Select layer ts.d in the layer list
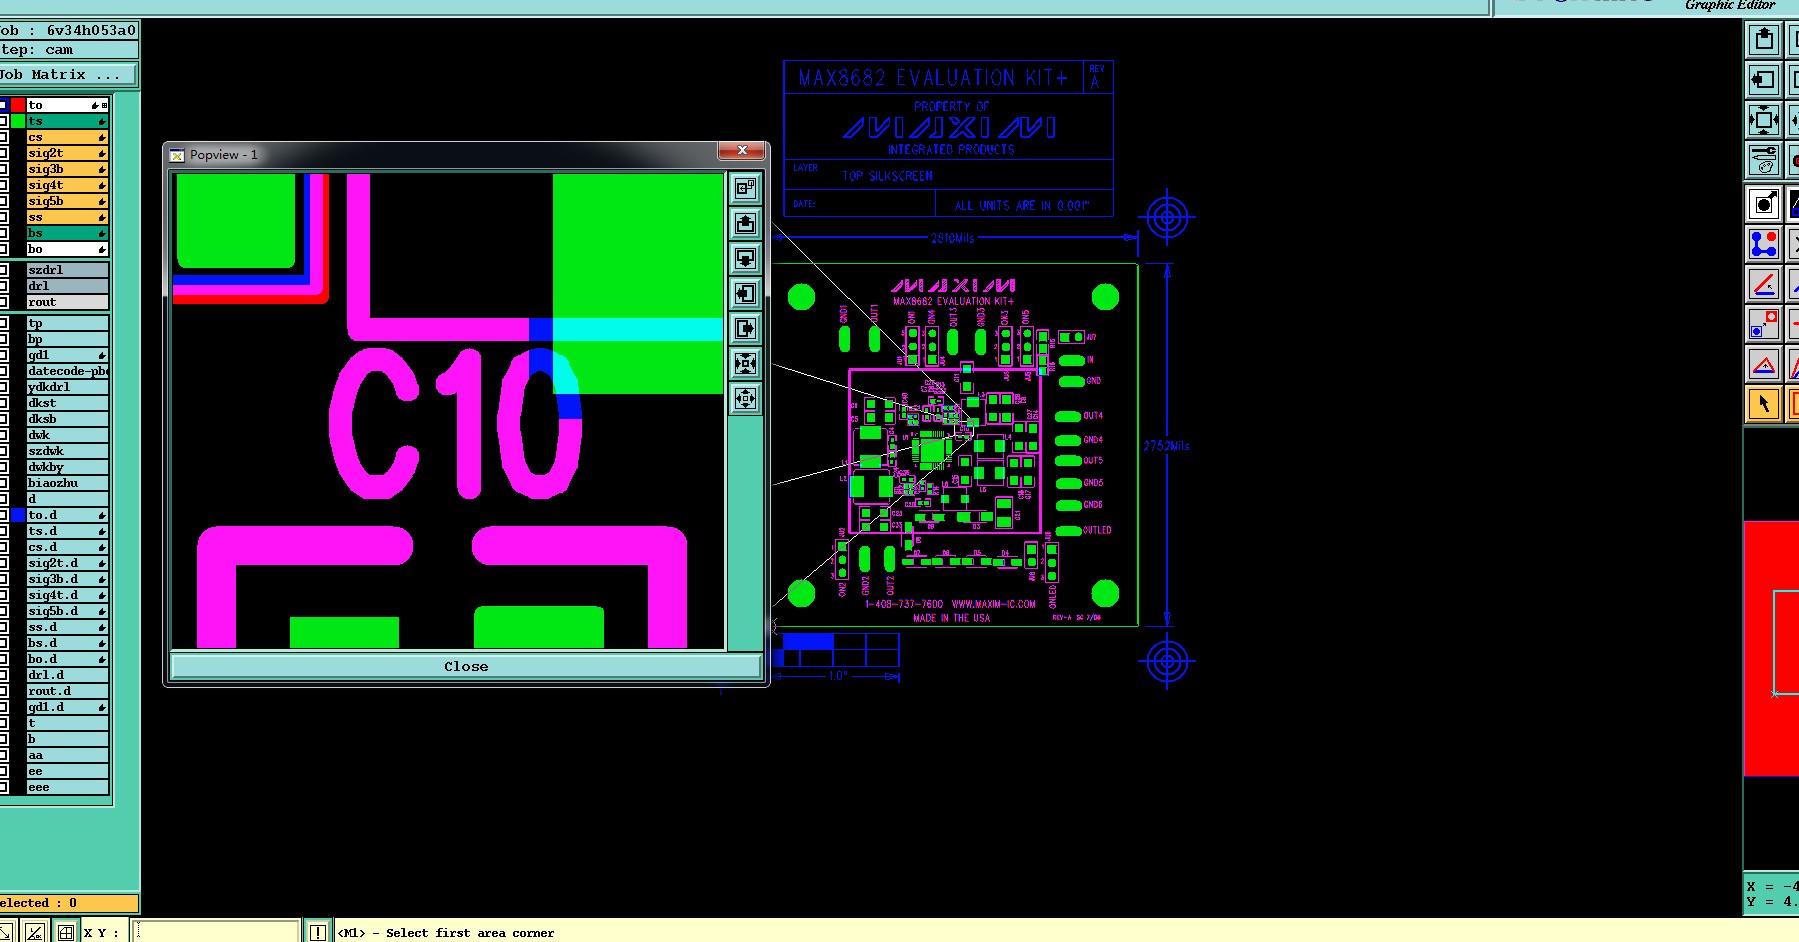The image size is (1799, 942). [68, 531]
